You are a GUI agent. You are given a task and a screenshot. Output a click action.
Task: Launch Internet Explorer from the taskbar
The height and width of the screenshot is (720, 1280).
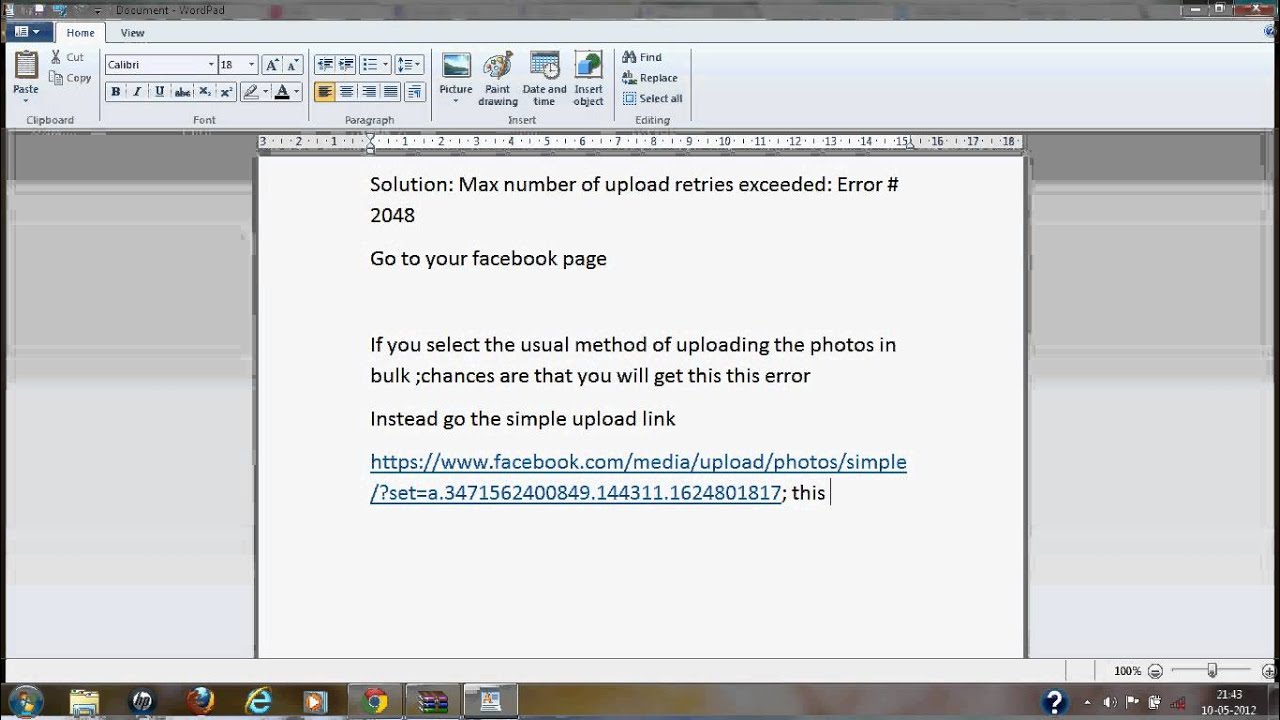coord(258,701)
